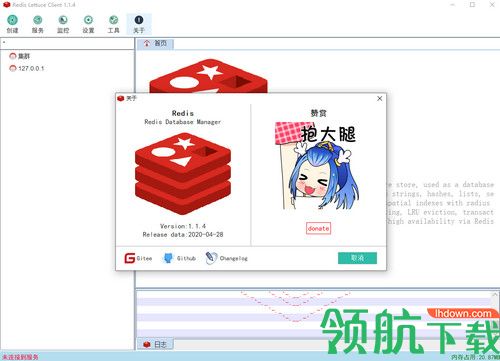Click the Version:1.1.4 text
Image resolution: width=500 pixels, height=361 pixels.
[183, 226]
